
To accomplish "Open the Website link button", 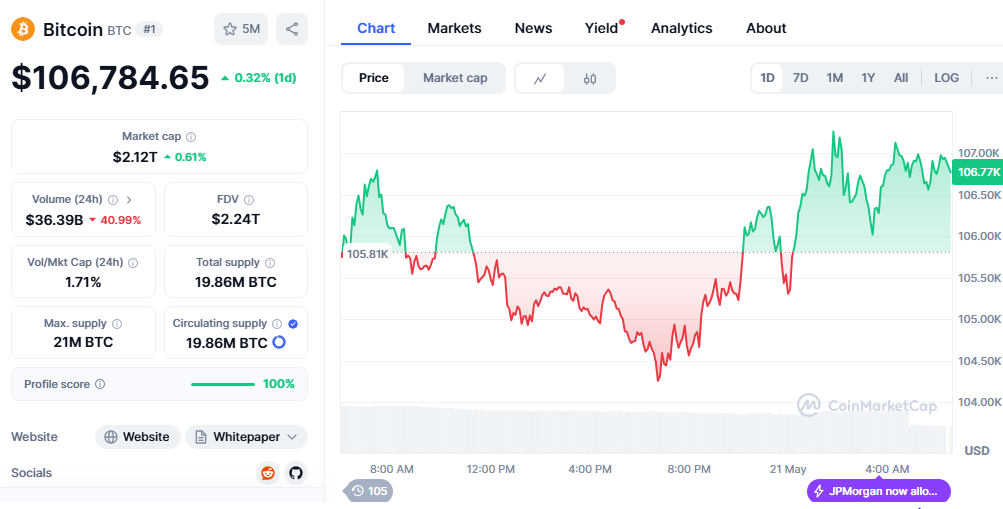I will [x=138, y=437].
